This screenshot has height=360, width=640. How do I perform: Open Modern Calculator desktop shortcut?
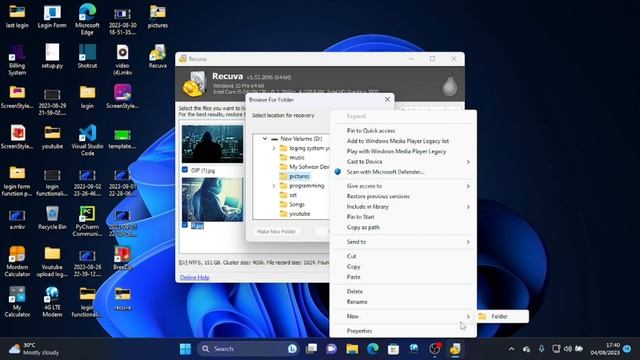click(17, 262)
